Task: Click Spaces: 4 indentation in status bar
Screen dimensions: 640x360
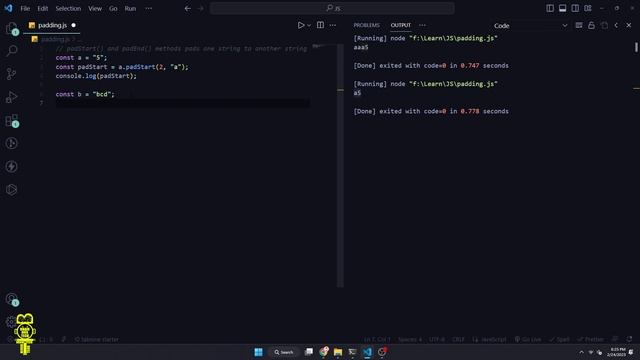Action: 410,340
